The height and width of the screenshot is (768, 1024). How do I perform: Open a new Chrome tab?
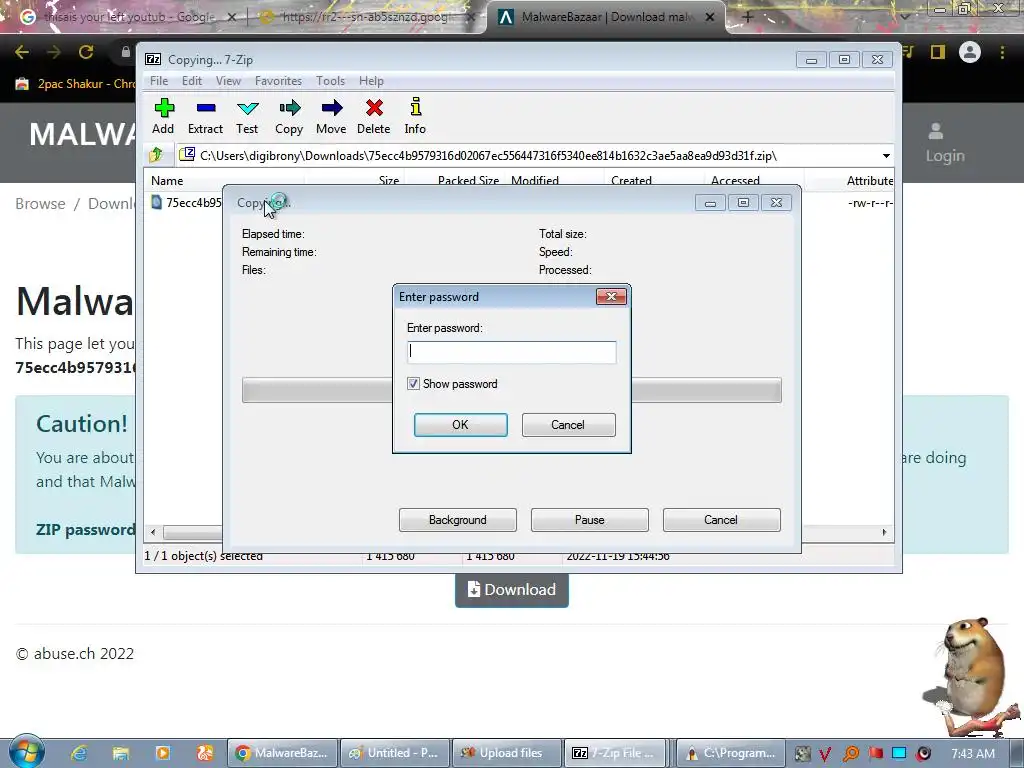pos(748,17)
